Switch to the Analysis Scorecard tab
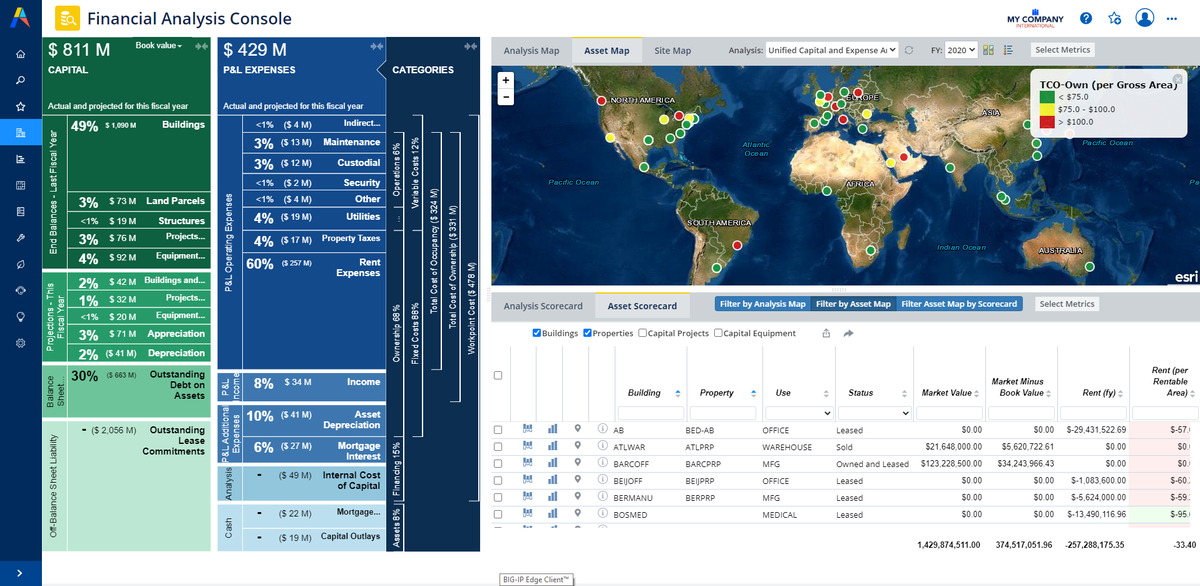Screen dimensions: 1200x586 tap(542, 306)
